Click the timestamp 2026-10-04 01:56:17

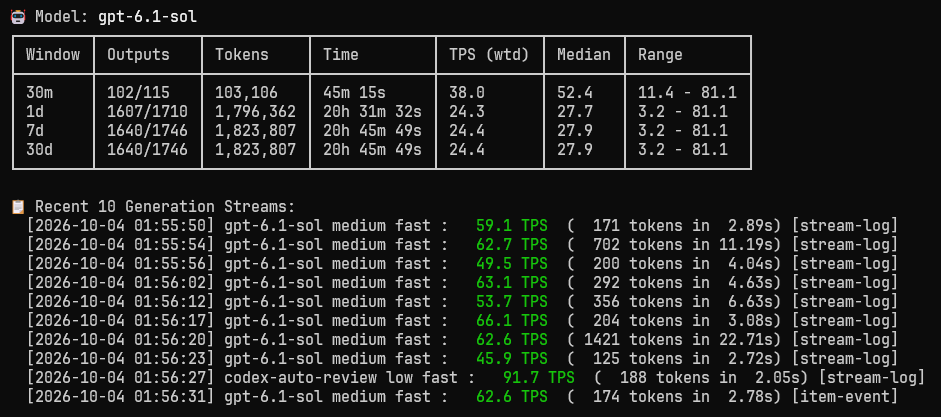(x=121, y=320)
